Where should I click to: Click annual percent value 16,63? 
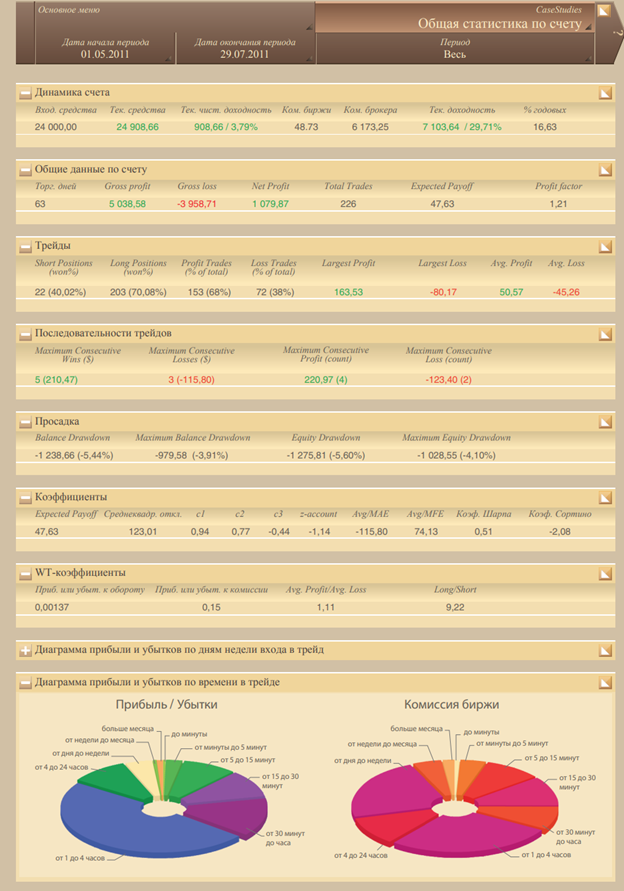545,127
